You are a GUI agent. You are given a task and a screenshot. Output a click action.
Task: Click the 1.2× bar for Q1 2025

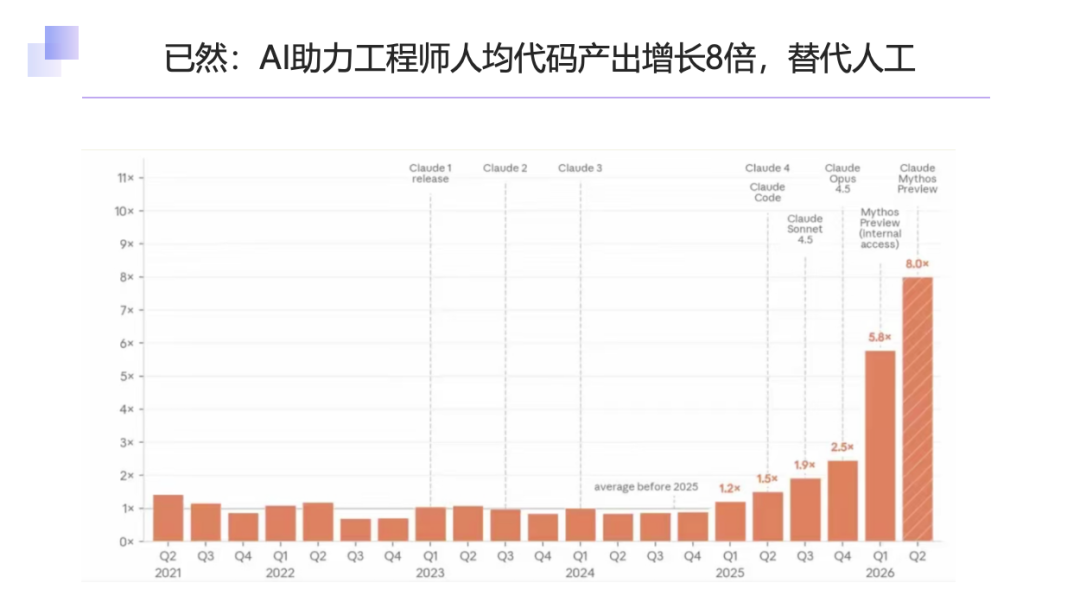(x=730, y=521)
